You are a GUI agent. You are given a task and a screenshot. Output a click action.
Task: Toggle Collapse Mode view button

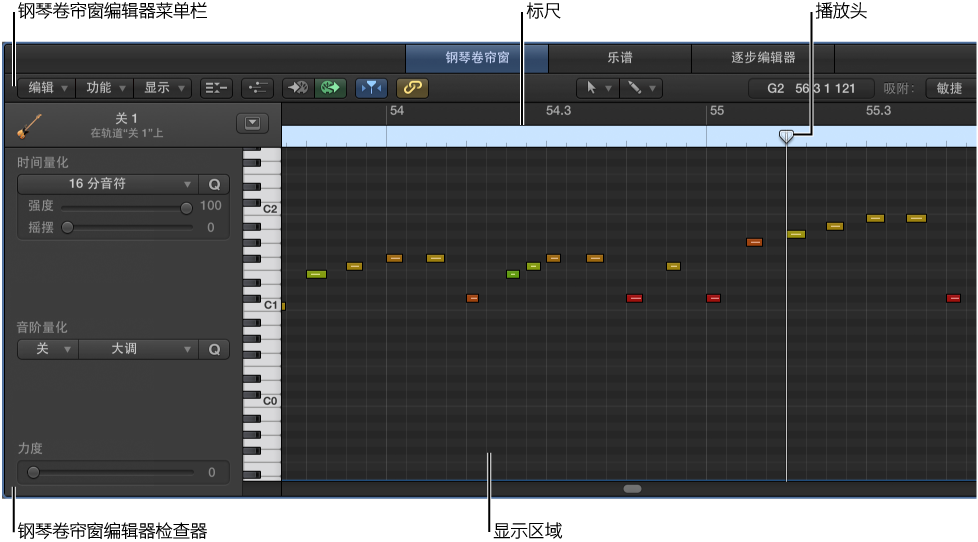(216, 88)
